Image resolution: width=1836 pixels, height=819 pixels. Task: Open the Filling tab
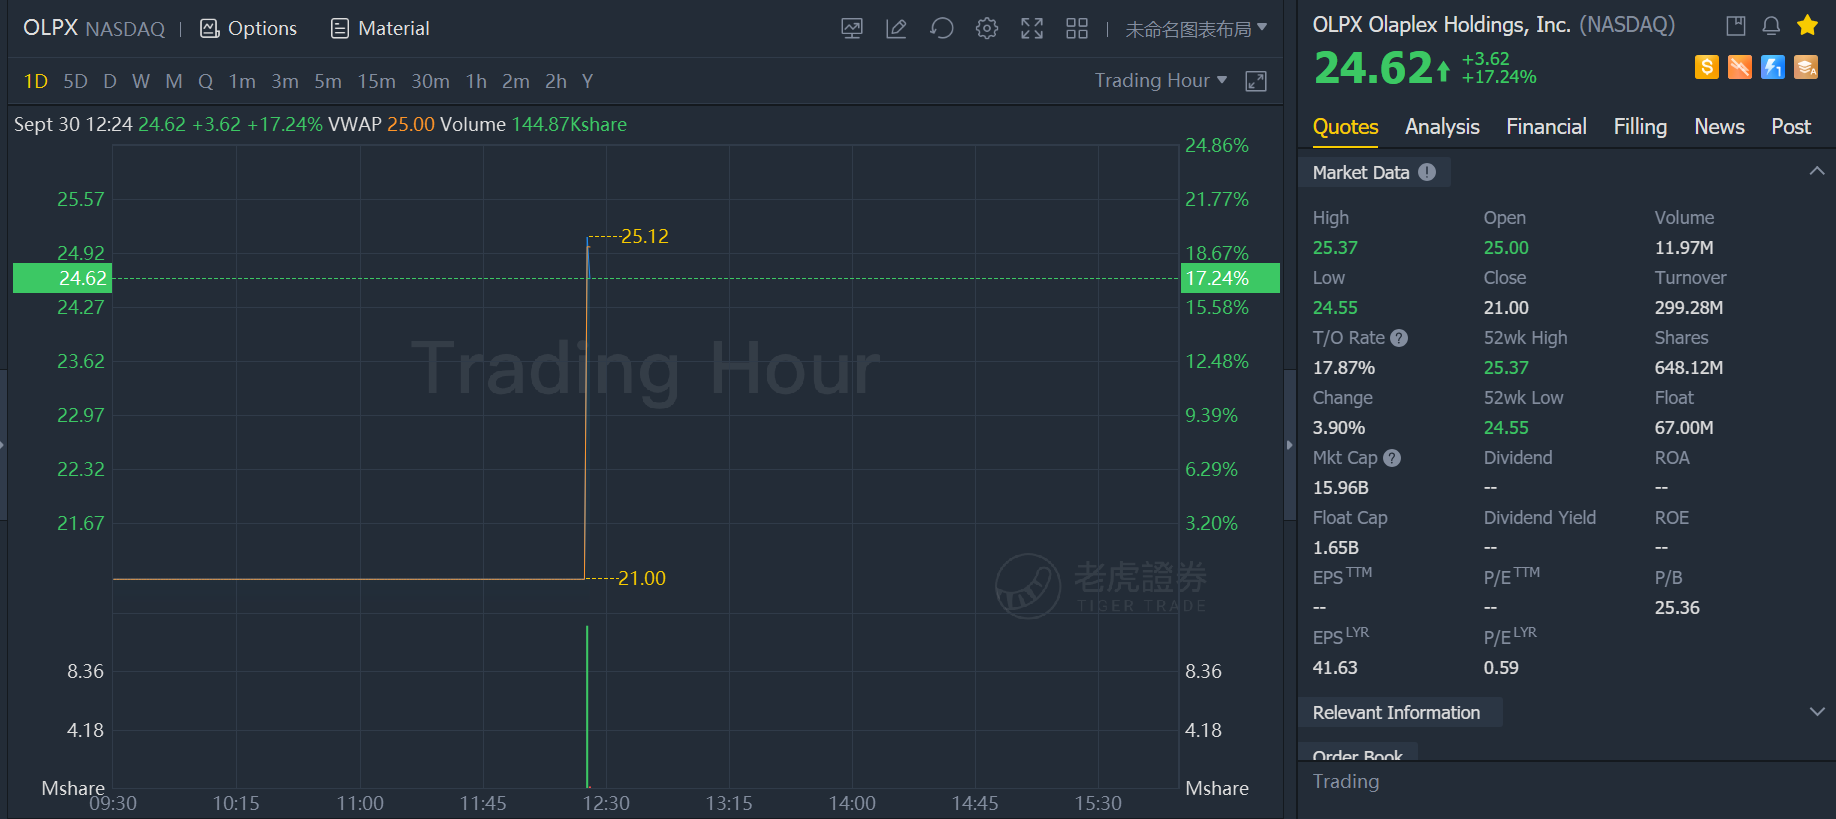click(x=1640, y=127)
